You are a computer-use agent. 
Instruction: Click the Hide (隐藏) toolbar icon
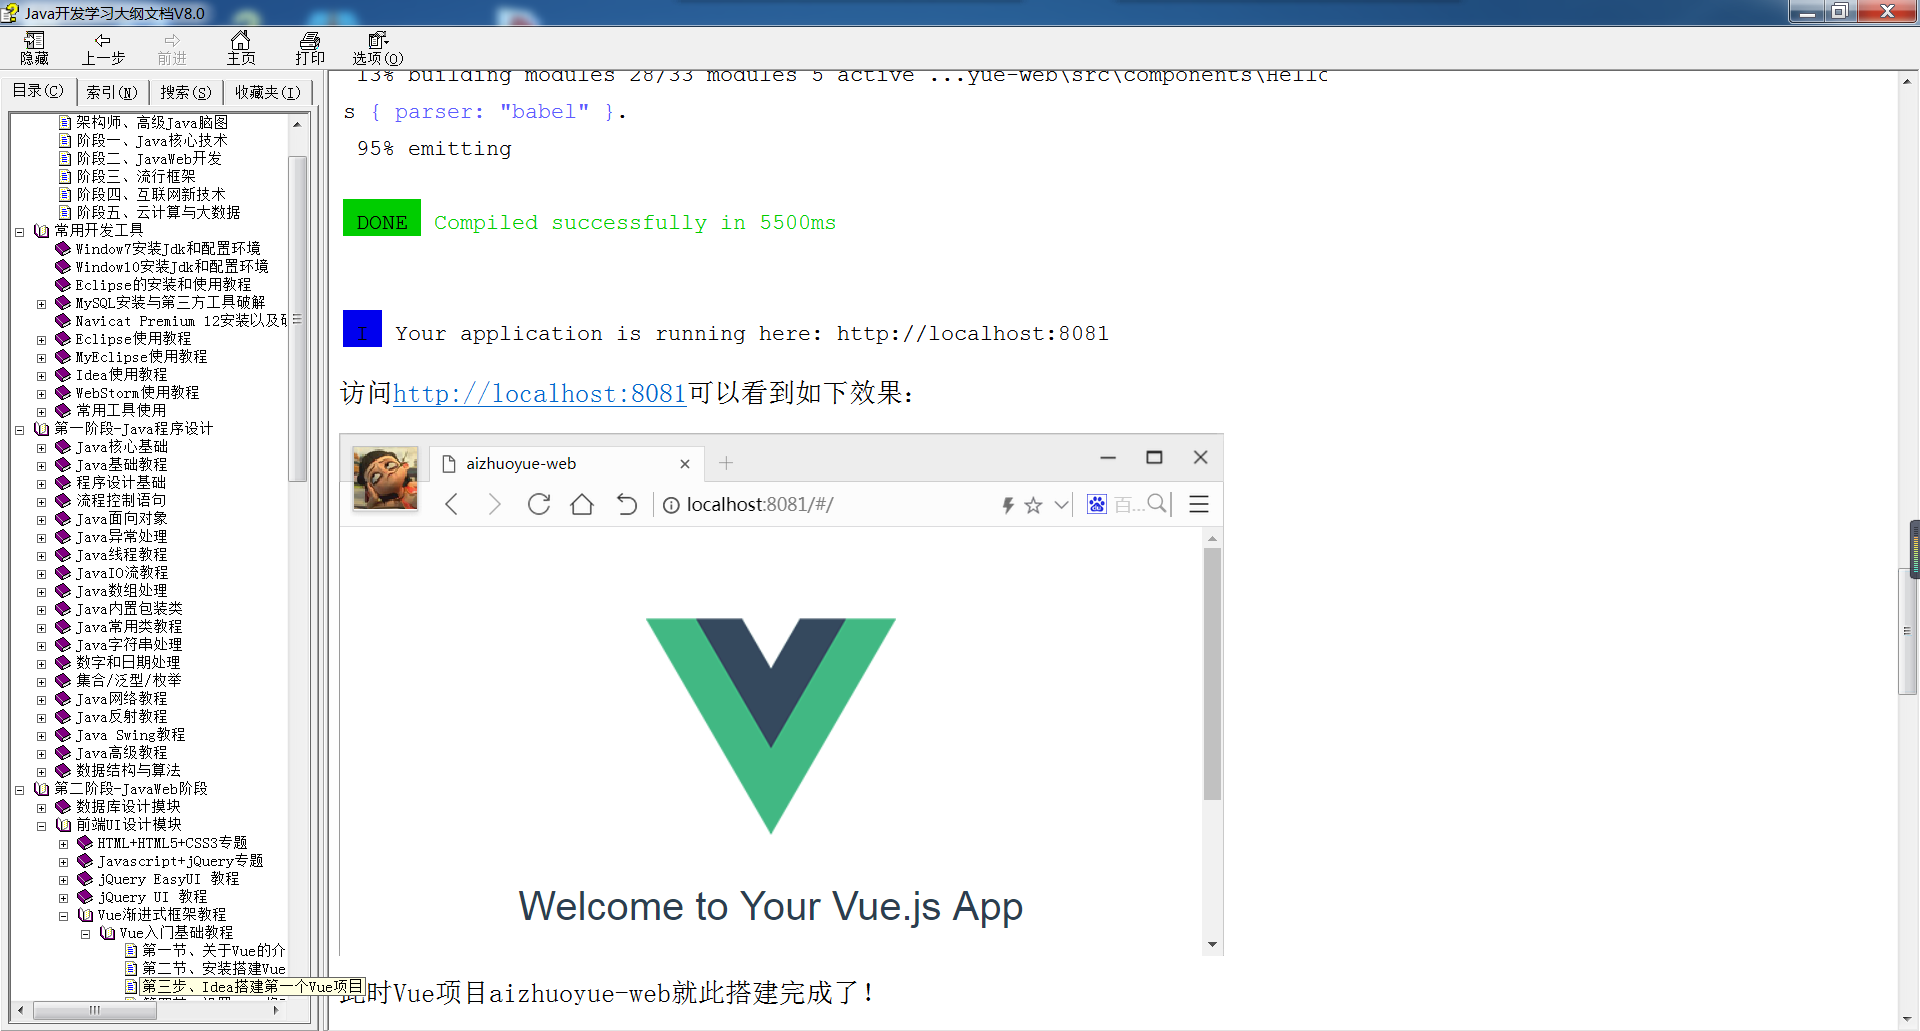click(x=34, y=48)
